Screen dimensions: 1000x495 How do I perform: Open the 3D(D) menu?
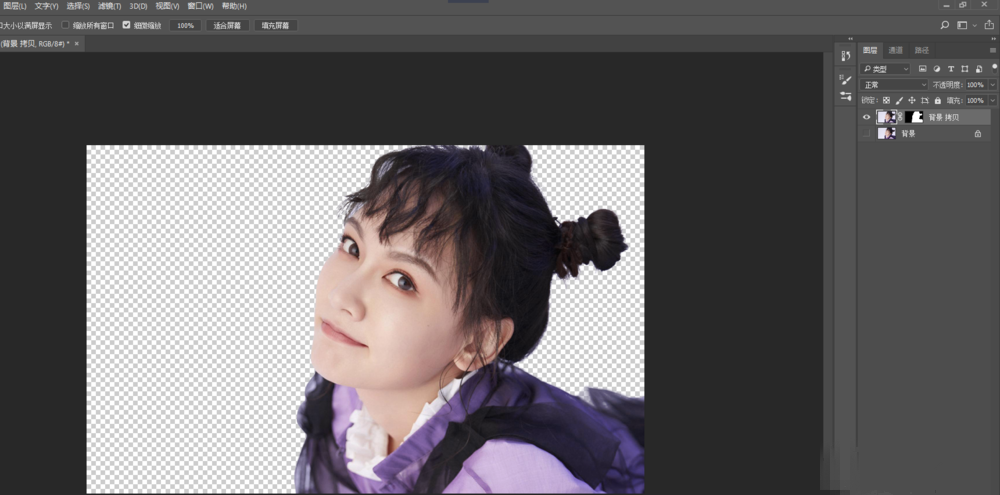click(x=138, y=6)
